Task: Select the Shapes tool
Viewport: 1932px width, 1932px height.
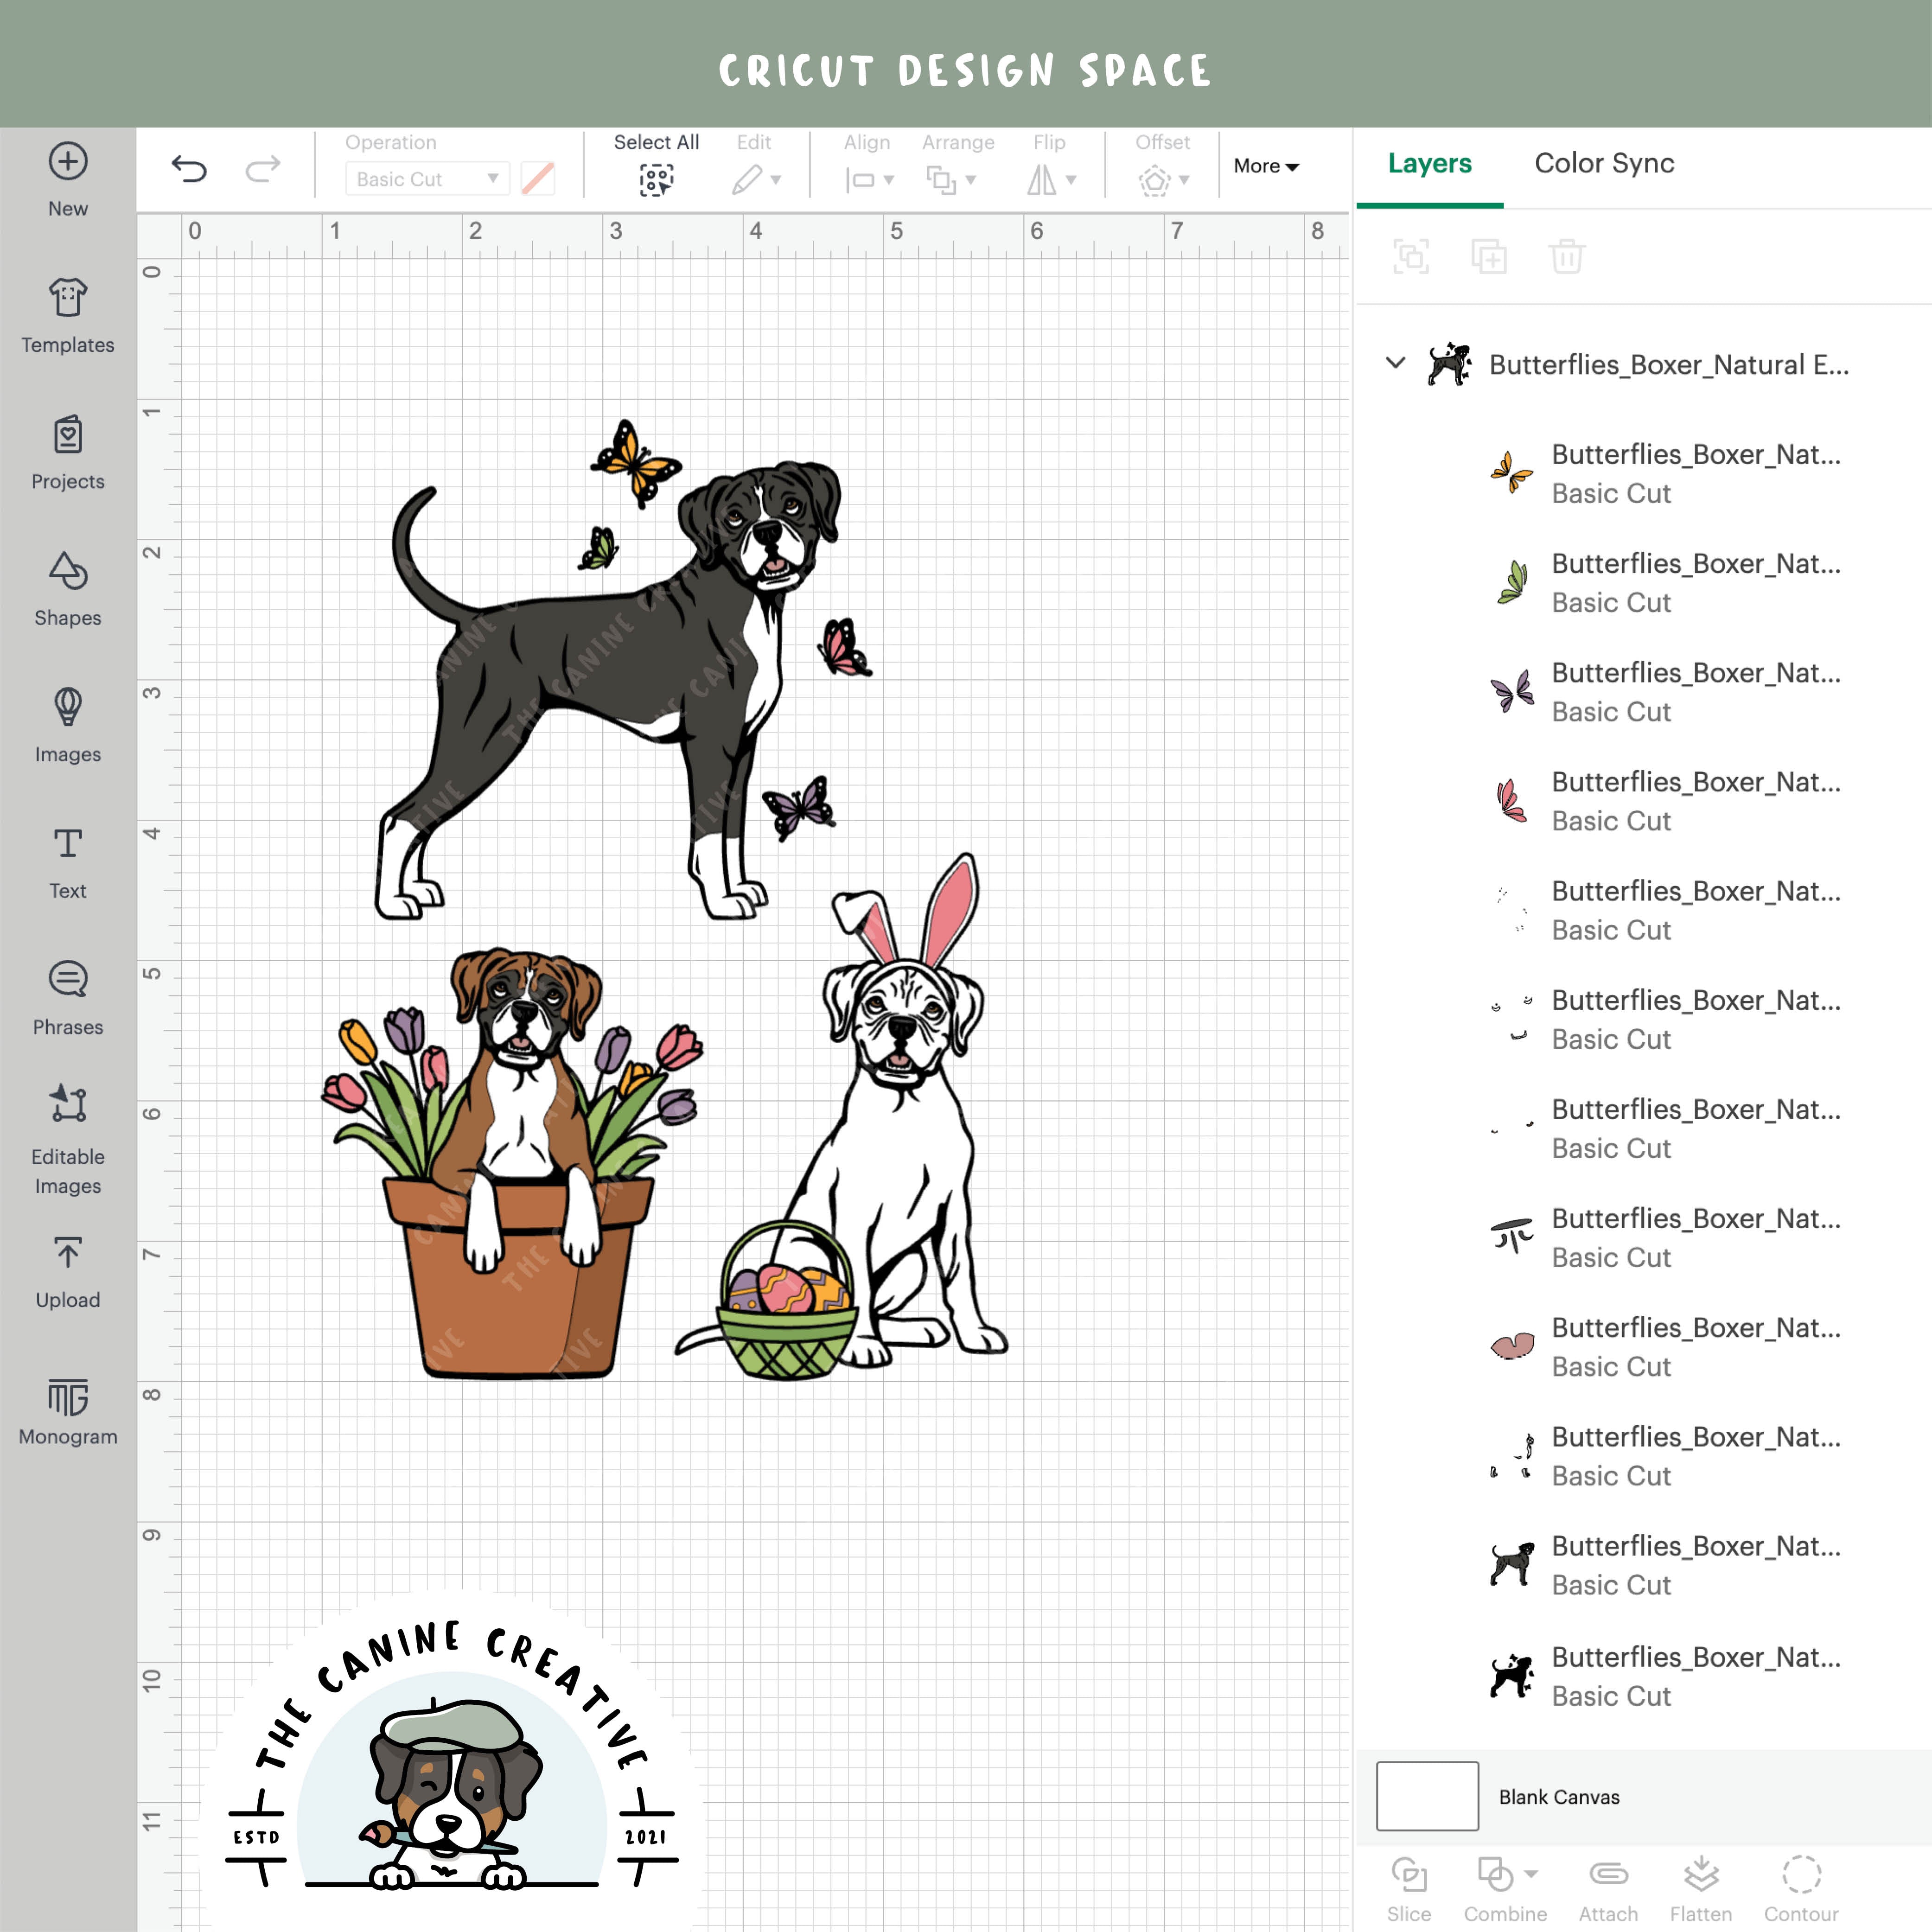Action: [67, 588]
